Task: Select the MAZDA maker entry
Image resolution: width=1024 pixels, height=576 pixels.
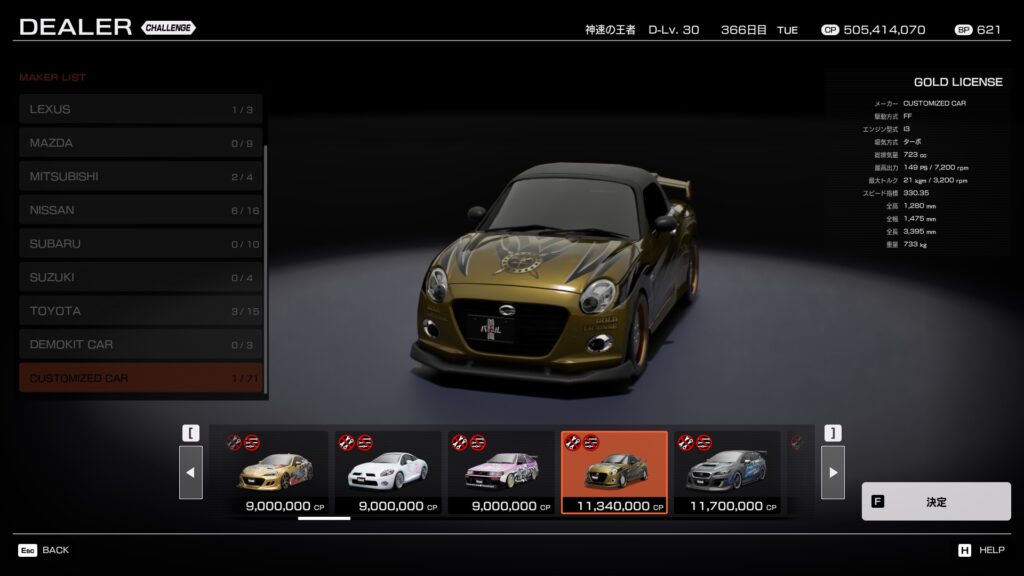Action: [140, 143]
